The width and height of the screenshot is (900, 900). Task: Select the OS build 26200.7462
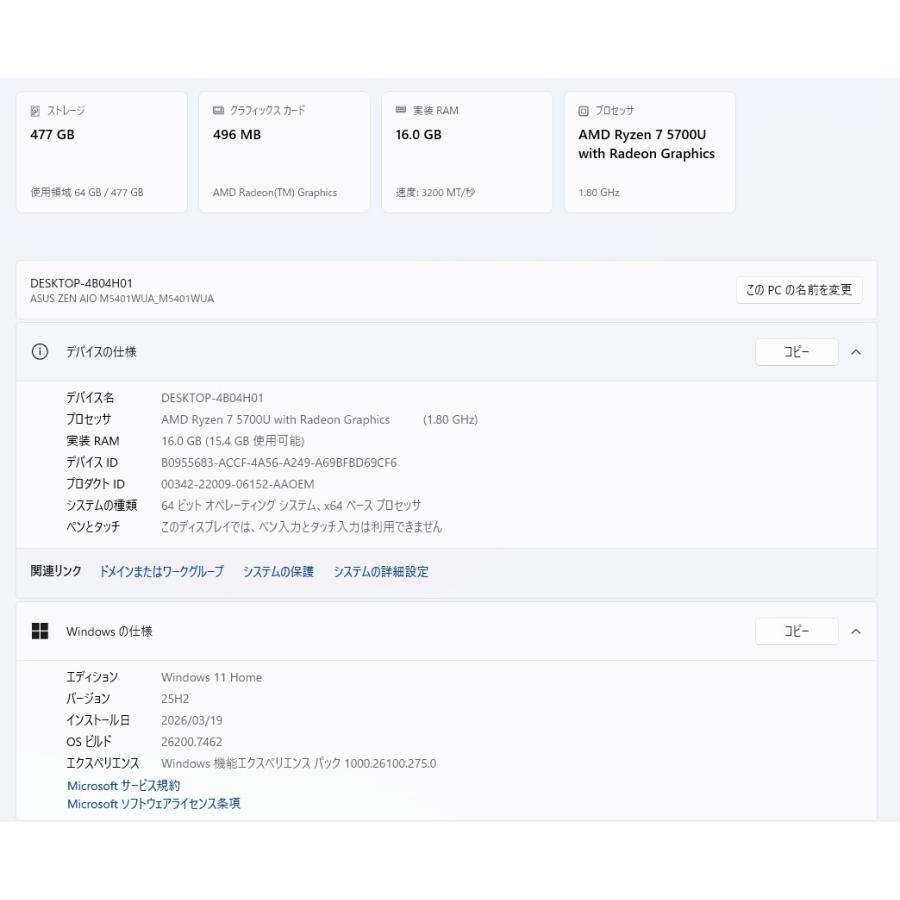click(x=192, y=742)
